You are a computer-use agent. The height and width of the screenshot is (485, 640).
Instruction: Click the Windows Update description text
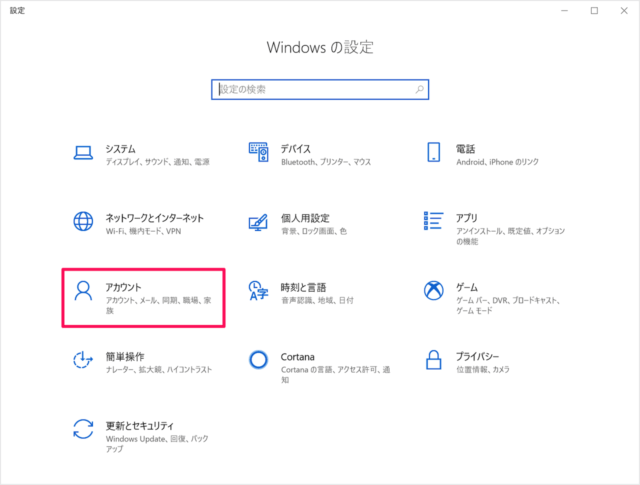tap(157, 444)
